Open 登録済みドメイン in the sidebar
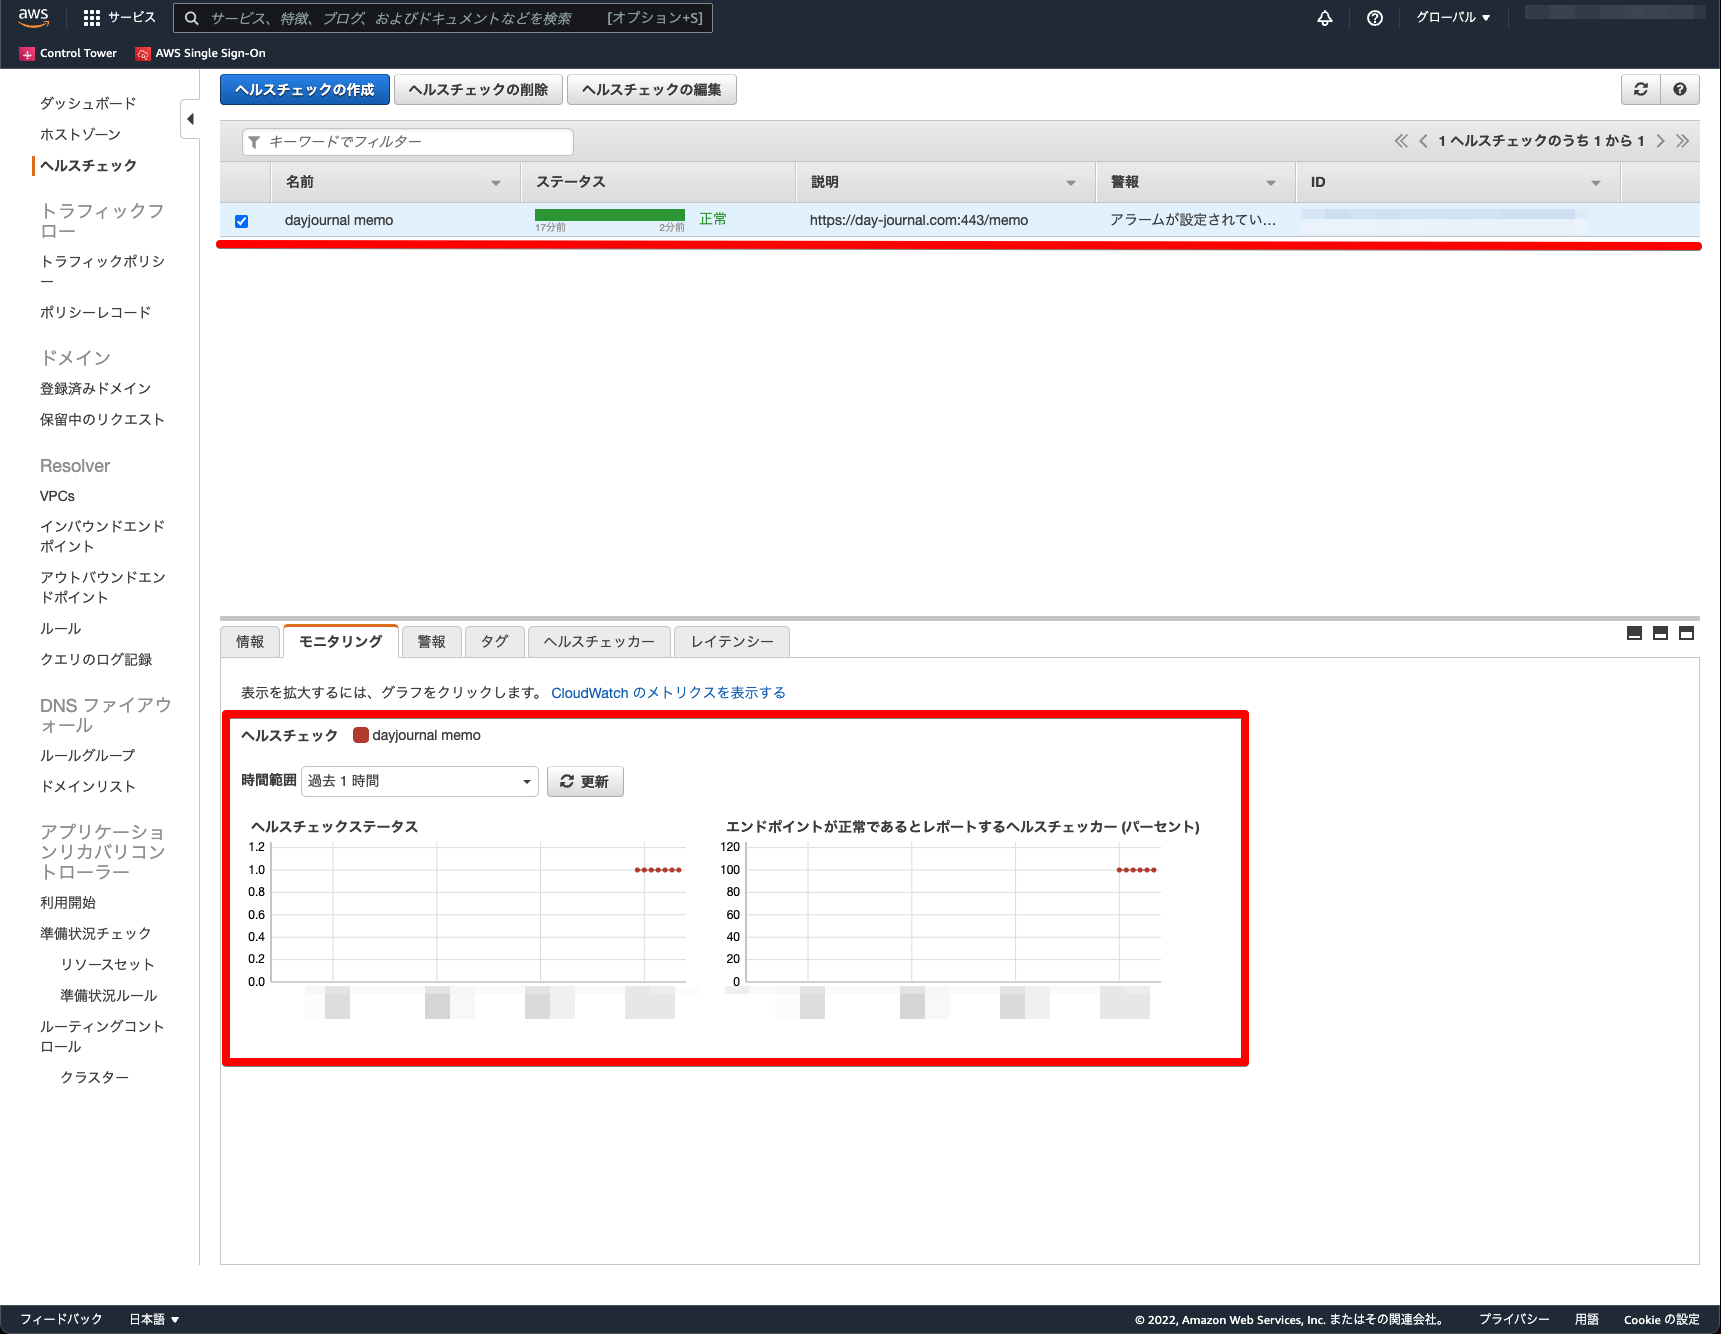Viewport: 1721px width, 1334px height. click(95, 388)
